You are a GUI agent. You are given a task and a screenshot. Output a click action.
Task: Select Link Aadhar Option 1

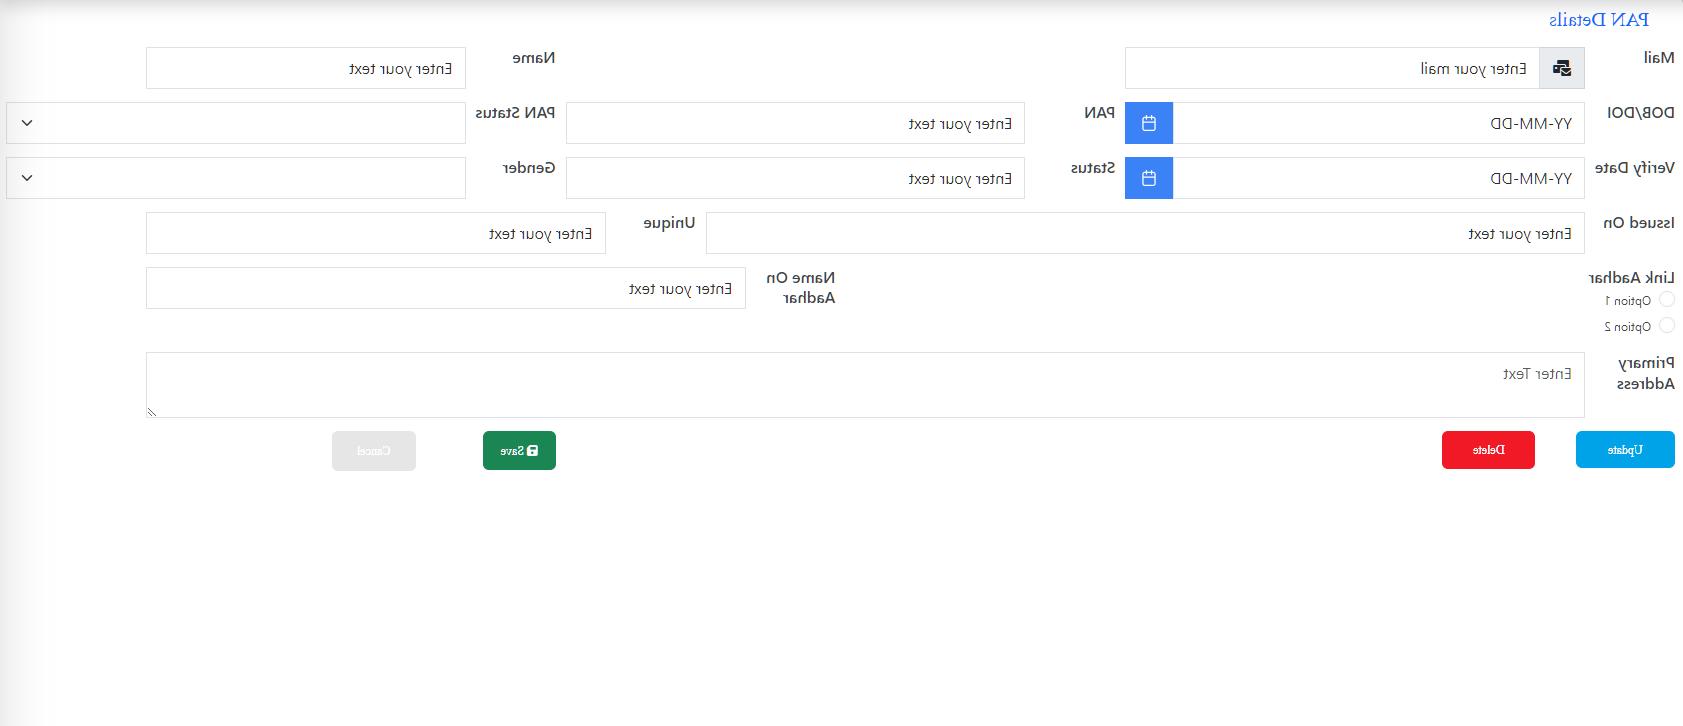coord(1666,300)
